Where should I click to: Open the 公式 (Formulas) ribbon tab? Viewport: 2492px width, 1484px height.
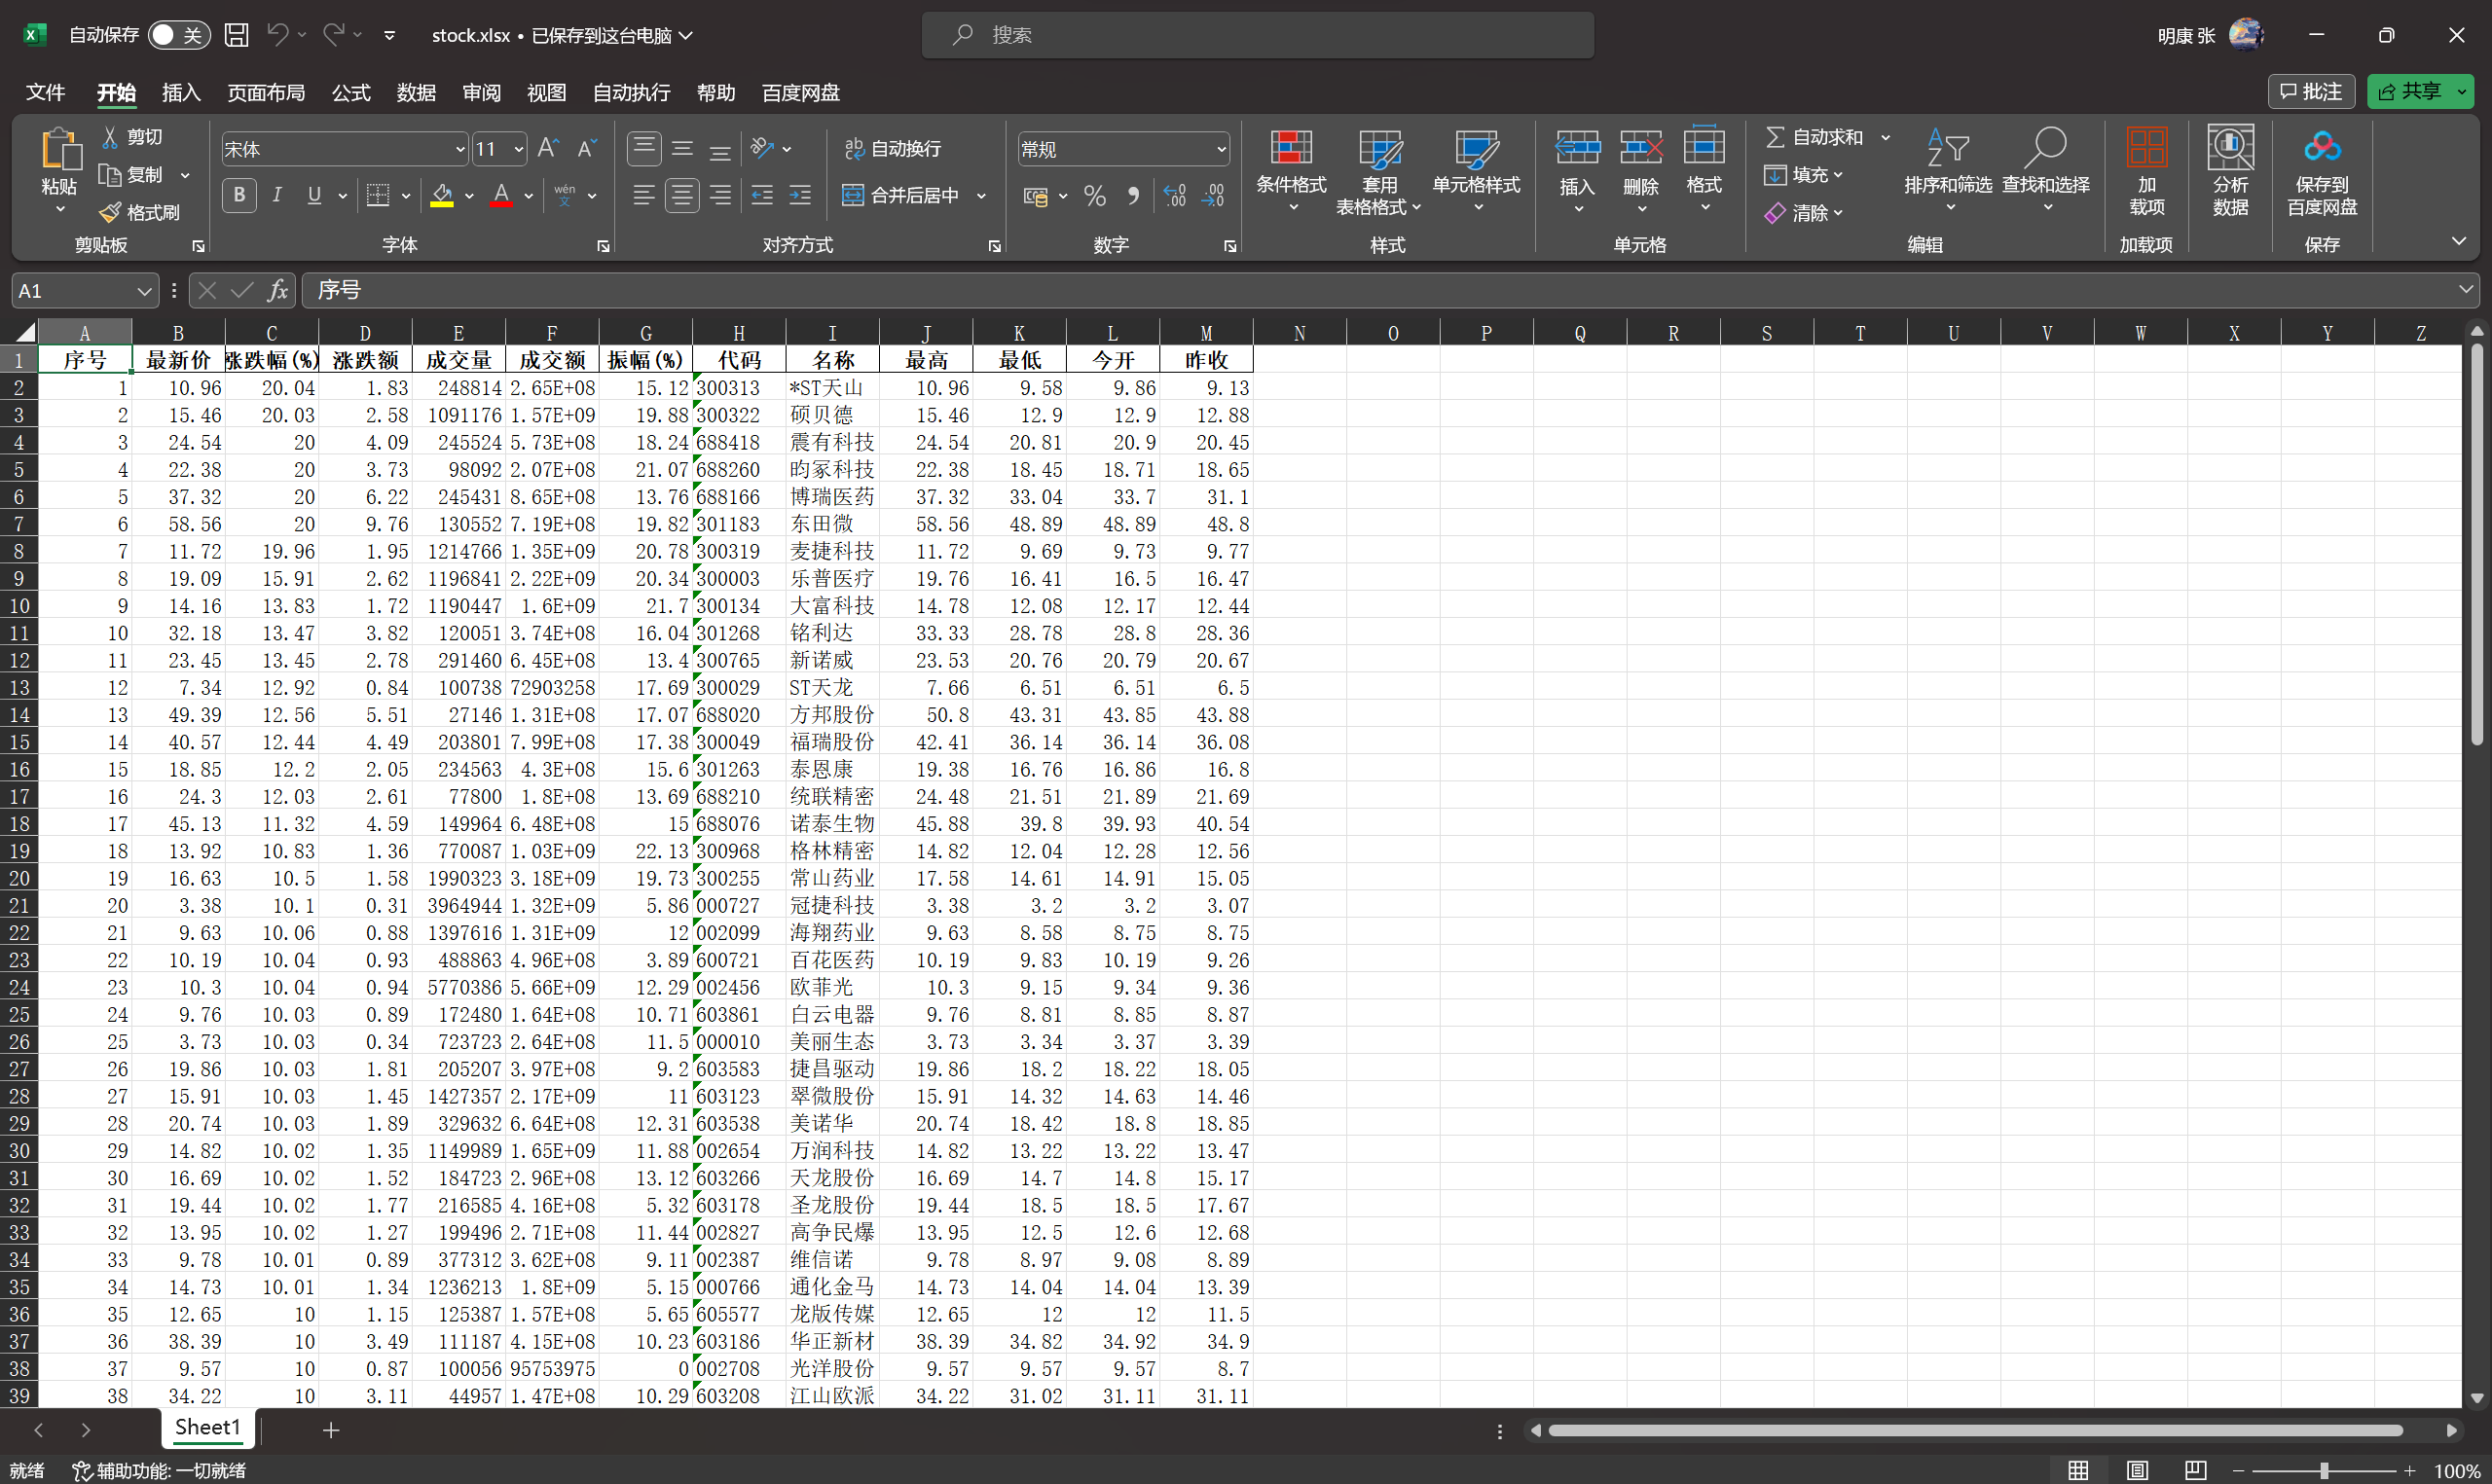pos(350,93)
